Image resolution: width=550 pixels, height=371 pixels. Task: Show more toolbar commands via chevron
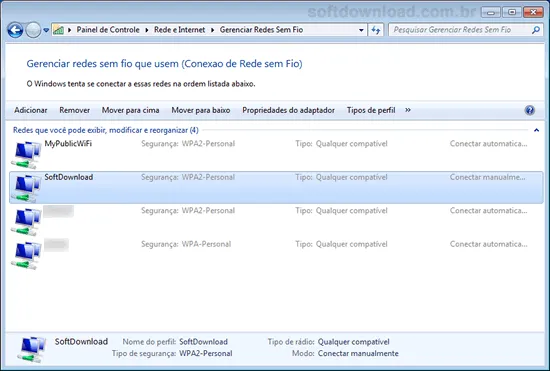pos(408,110)
